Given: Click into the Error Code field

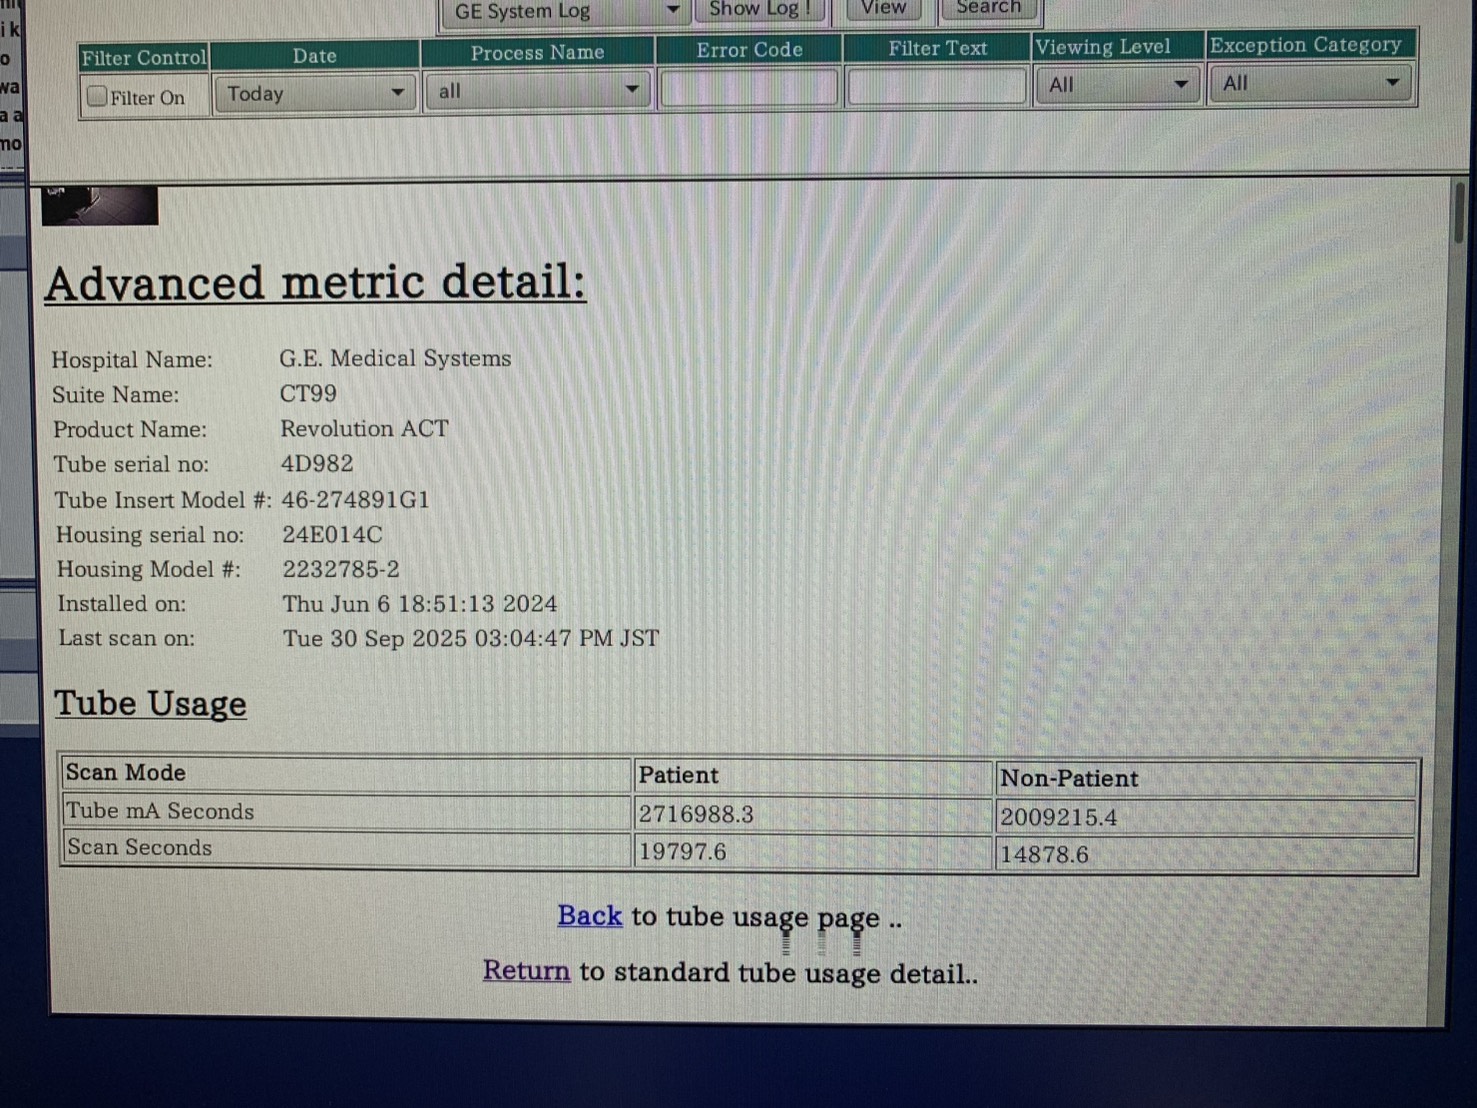Looking at the screenshot, I should (749, 88).
